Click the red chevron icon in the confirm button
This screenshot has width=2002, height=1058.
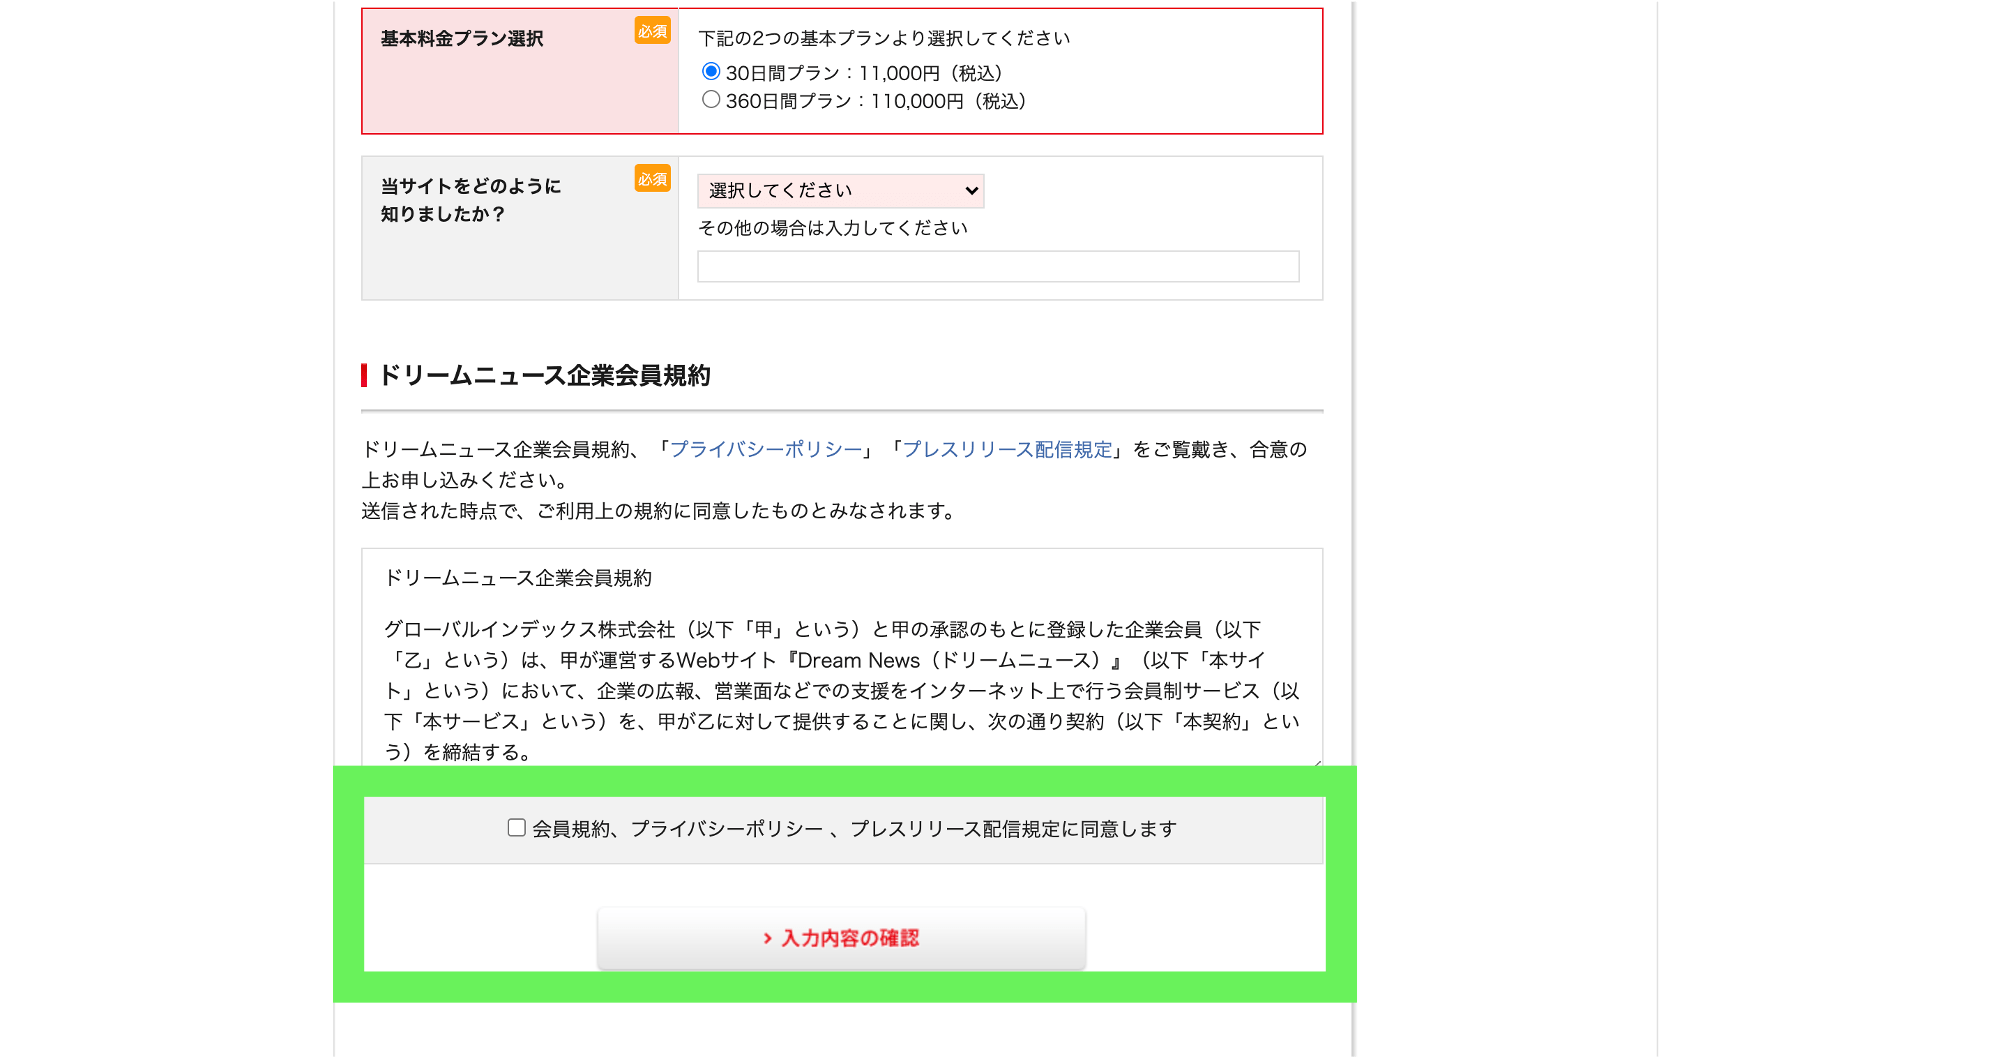tap(768, 938)
